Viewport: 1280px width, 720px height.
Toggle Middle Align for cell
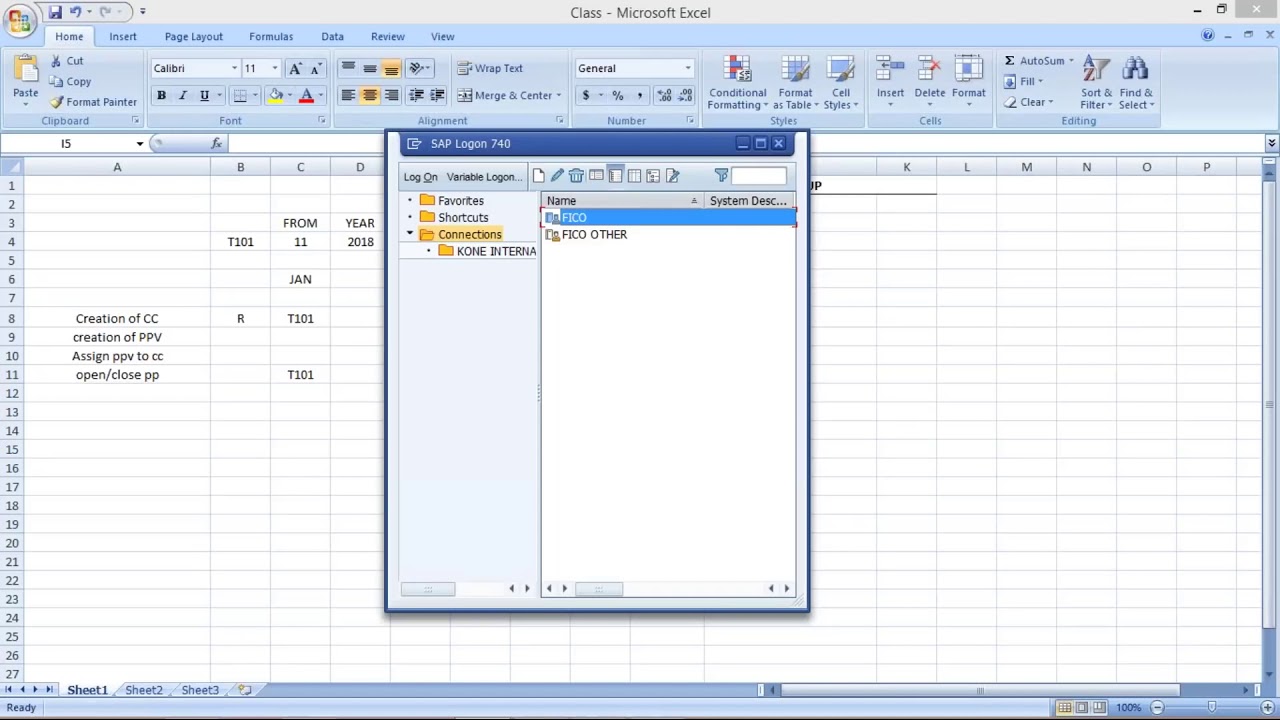370,68
